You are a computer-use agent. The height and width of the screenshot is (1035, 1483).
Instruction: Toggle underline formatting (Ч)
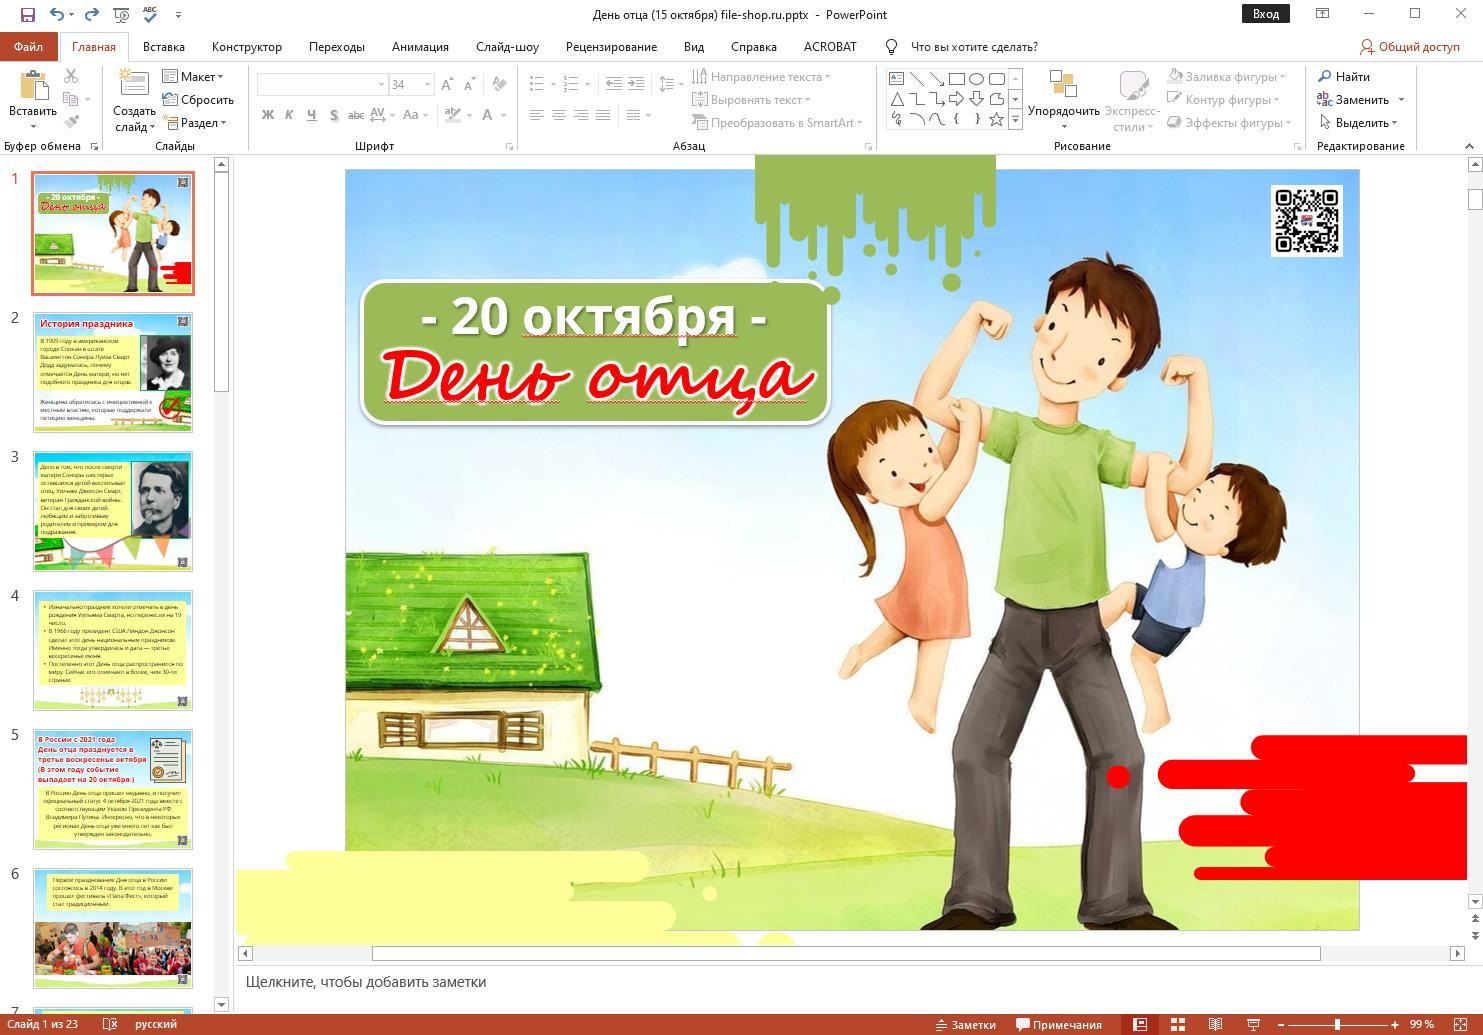[x=311, y=115]
